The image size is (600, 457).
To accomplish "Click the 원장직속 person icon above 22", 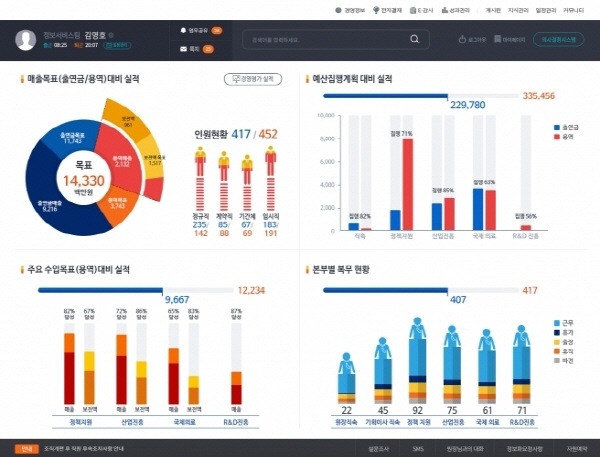I will [346, 364].
